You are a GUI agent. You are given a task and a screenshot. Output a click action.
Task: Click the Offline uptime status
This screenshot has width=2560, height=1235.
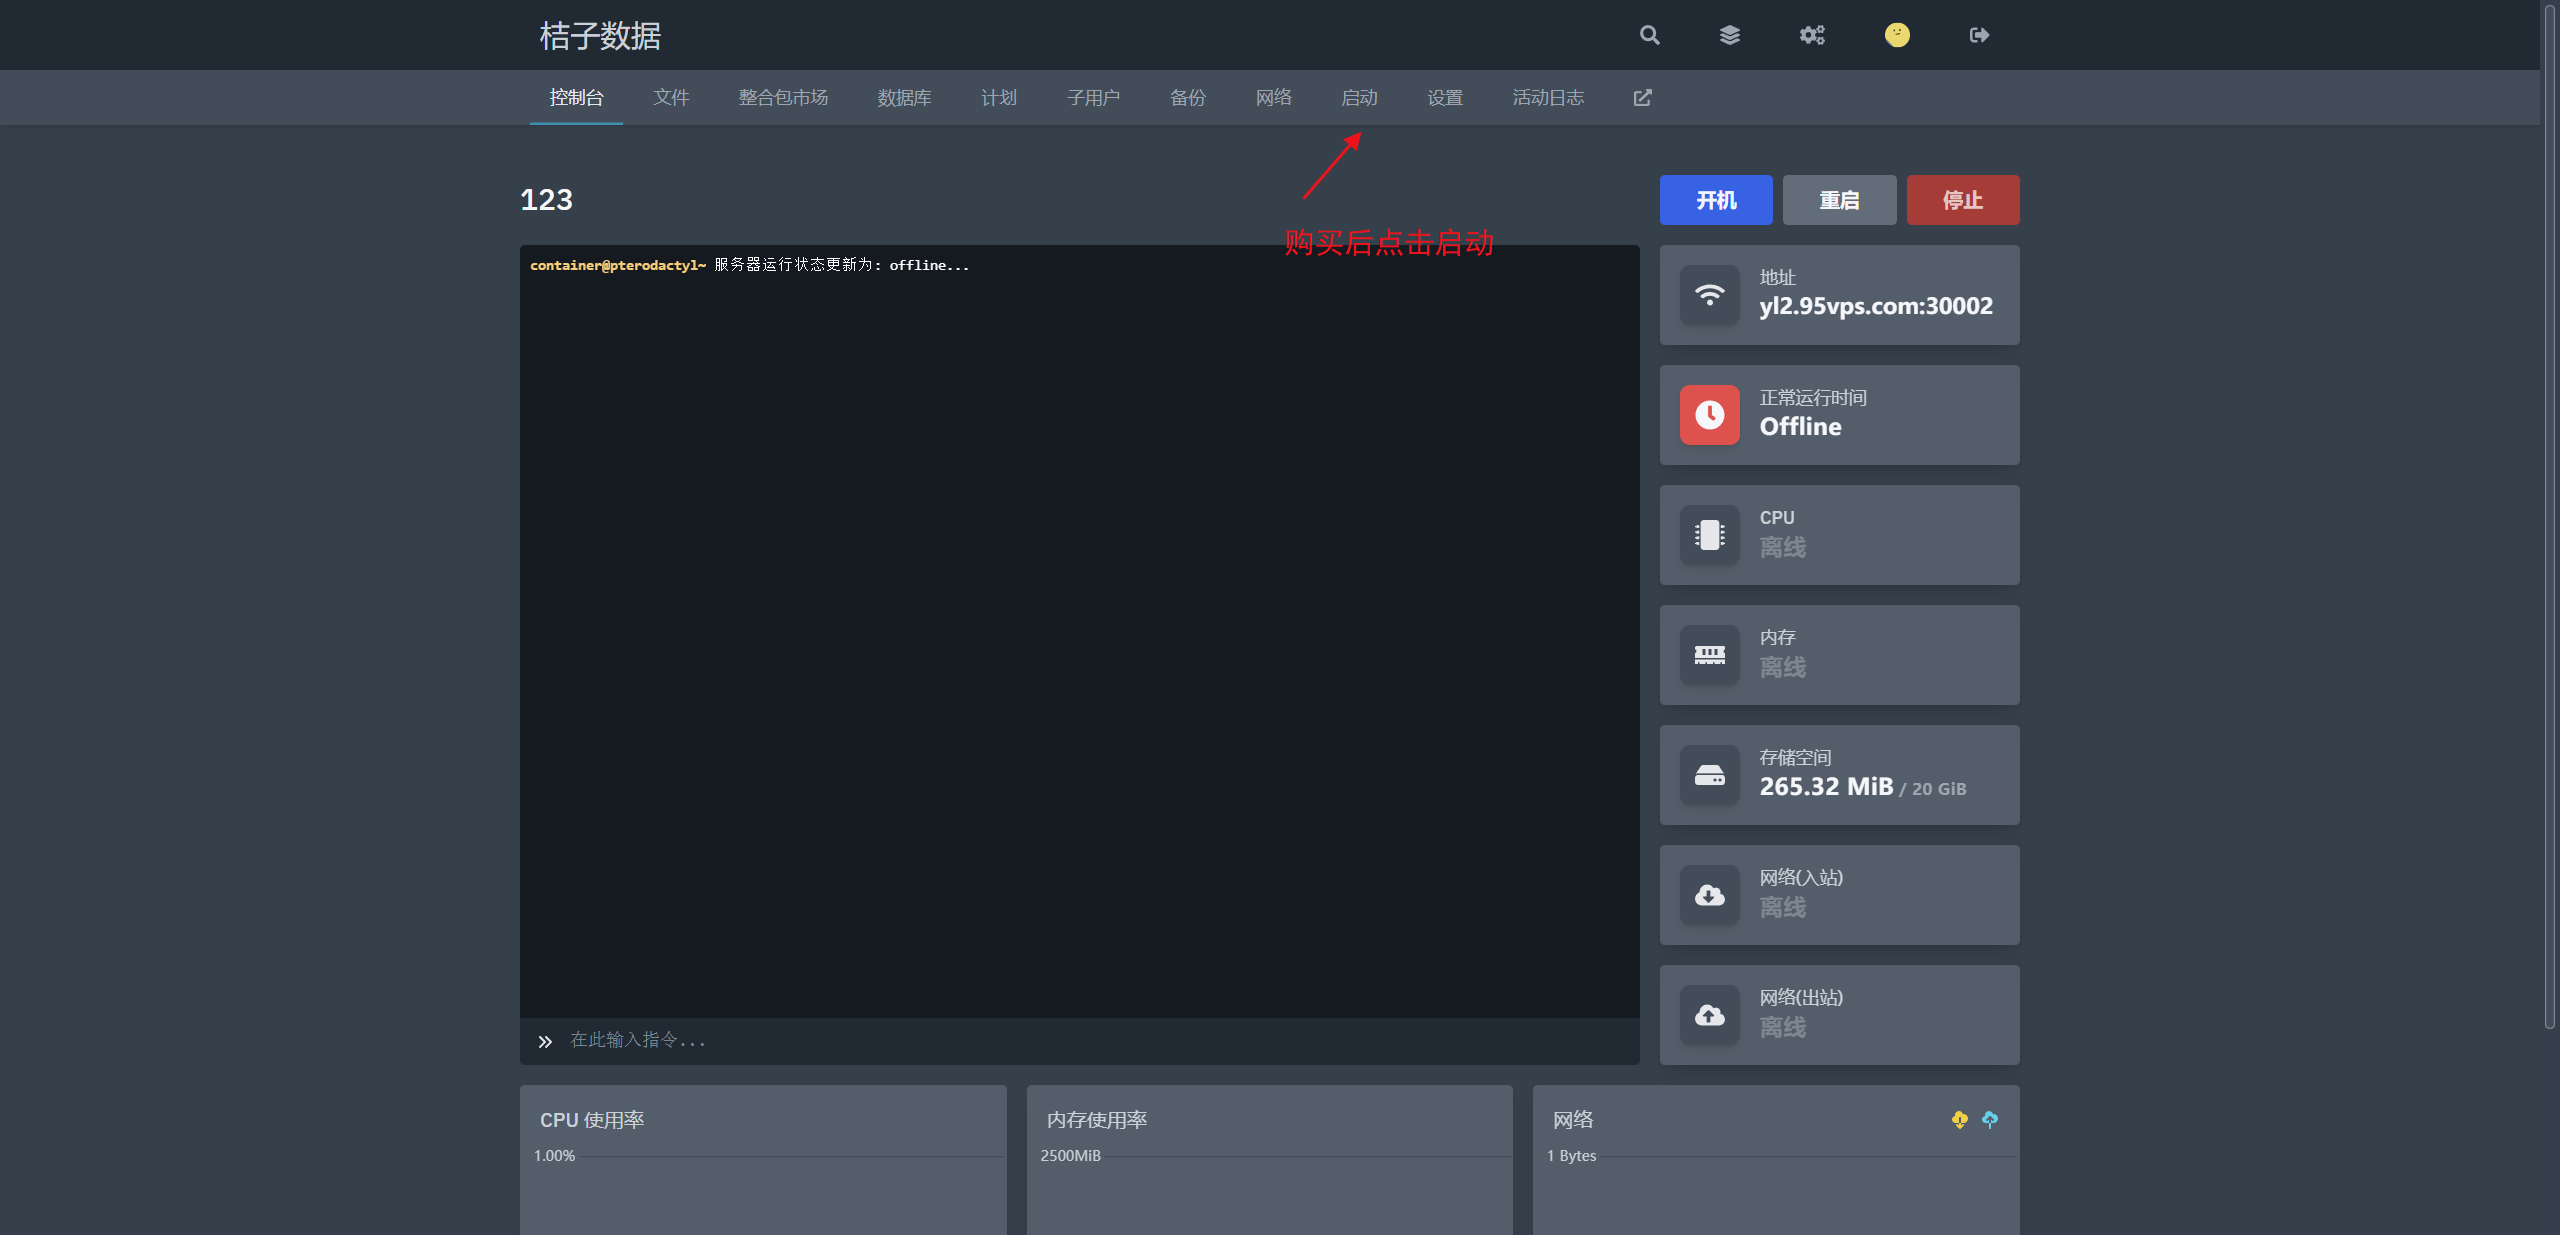click(x=1800, y=427)
